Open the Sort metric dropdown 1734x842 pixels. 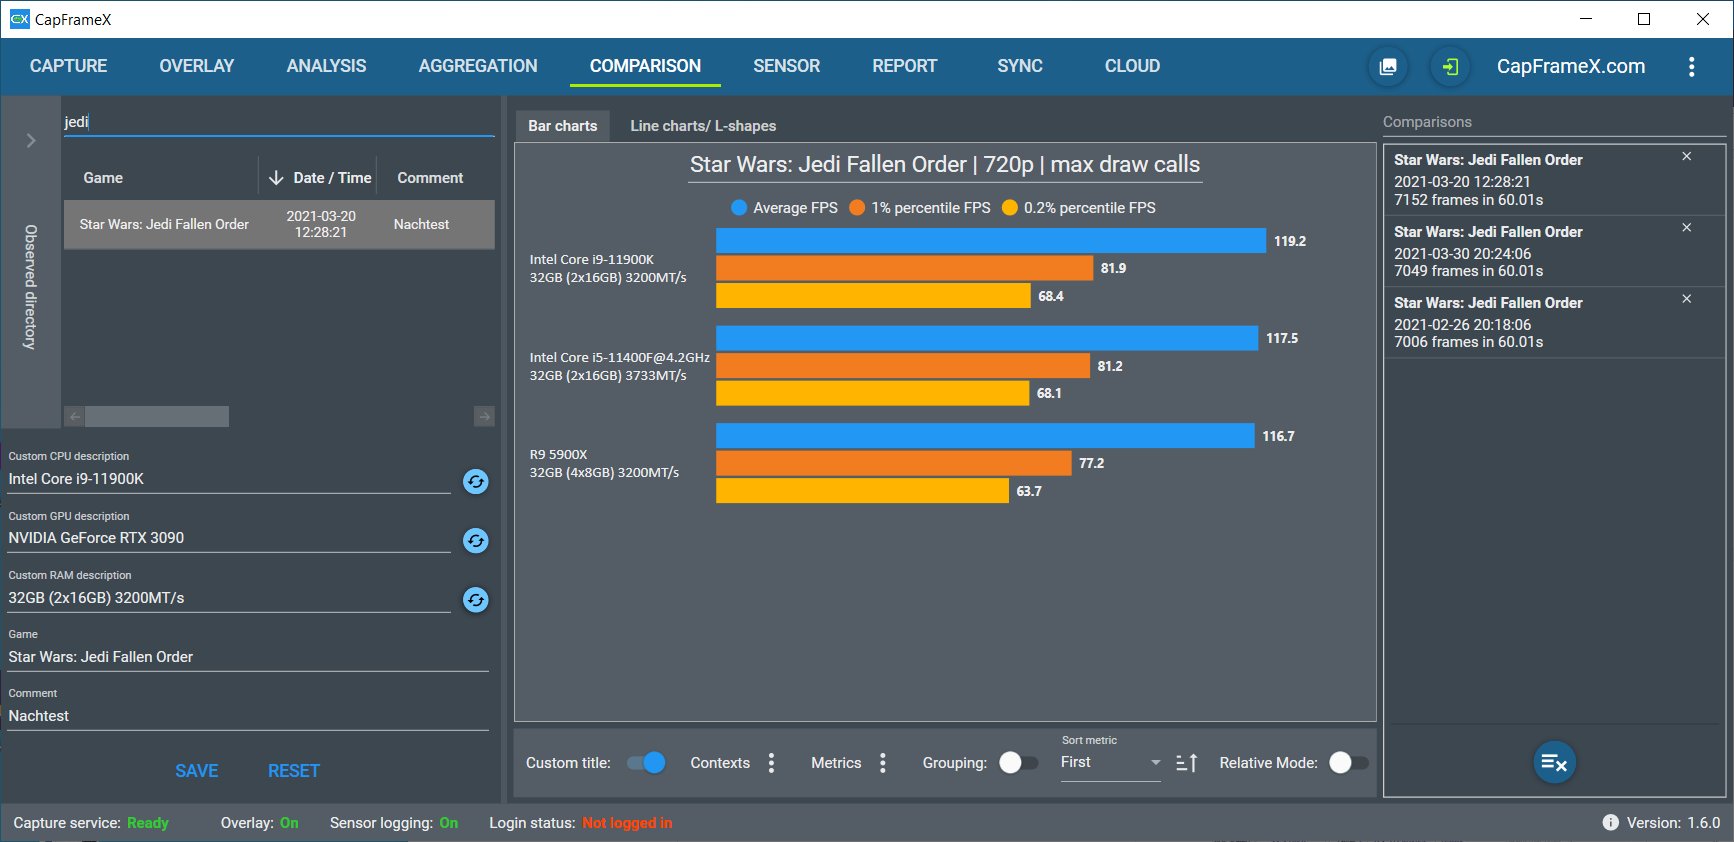(x=1110, y=763)
